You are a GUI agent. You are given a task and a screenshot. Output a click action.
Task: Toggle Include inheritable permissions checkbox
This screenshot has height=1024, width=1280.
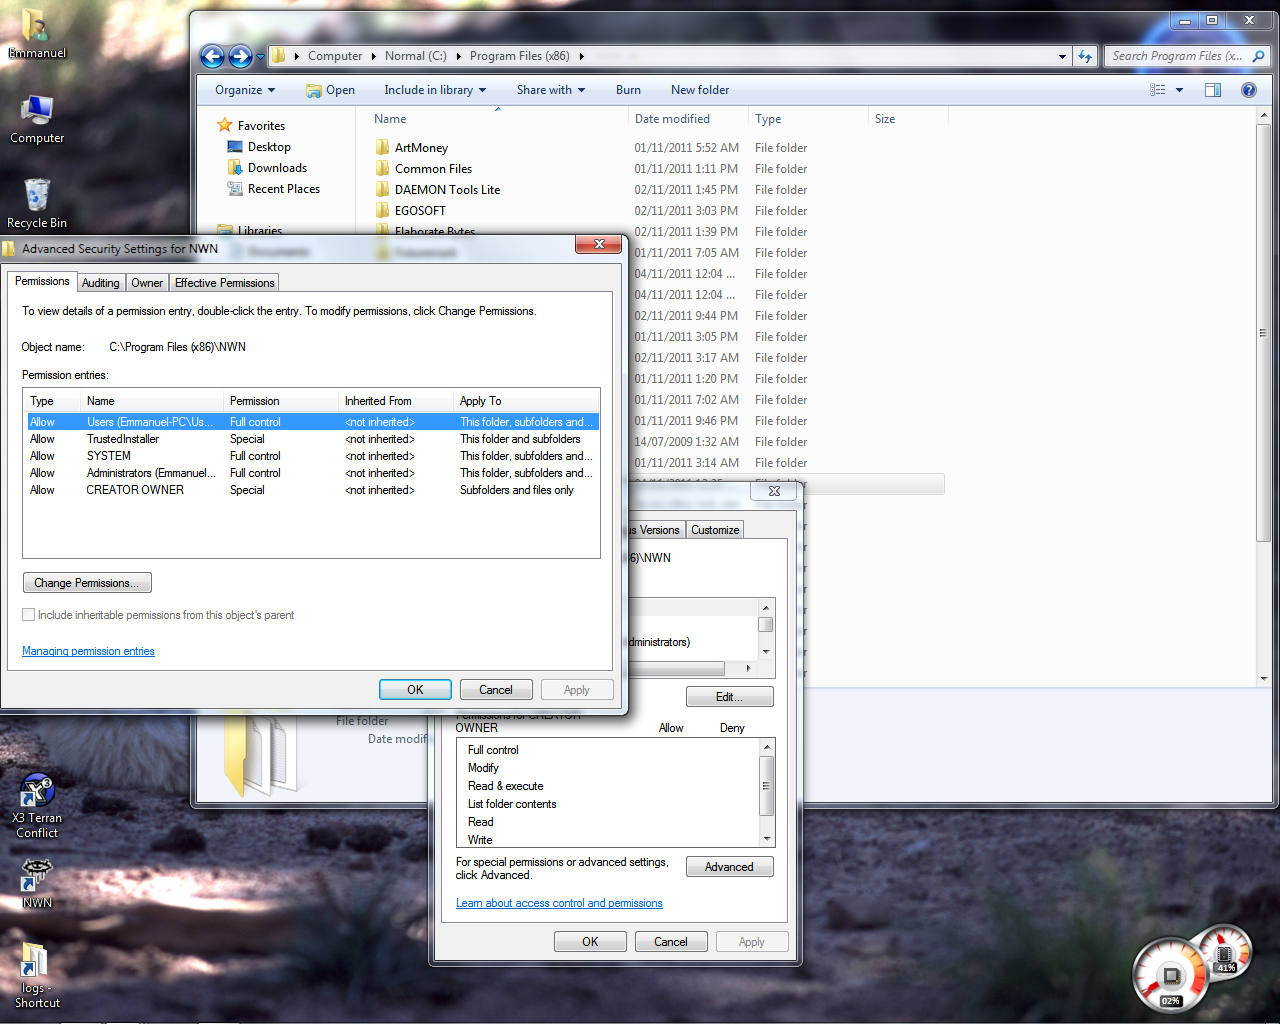point(29,615)
